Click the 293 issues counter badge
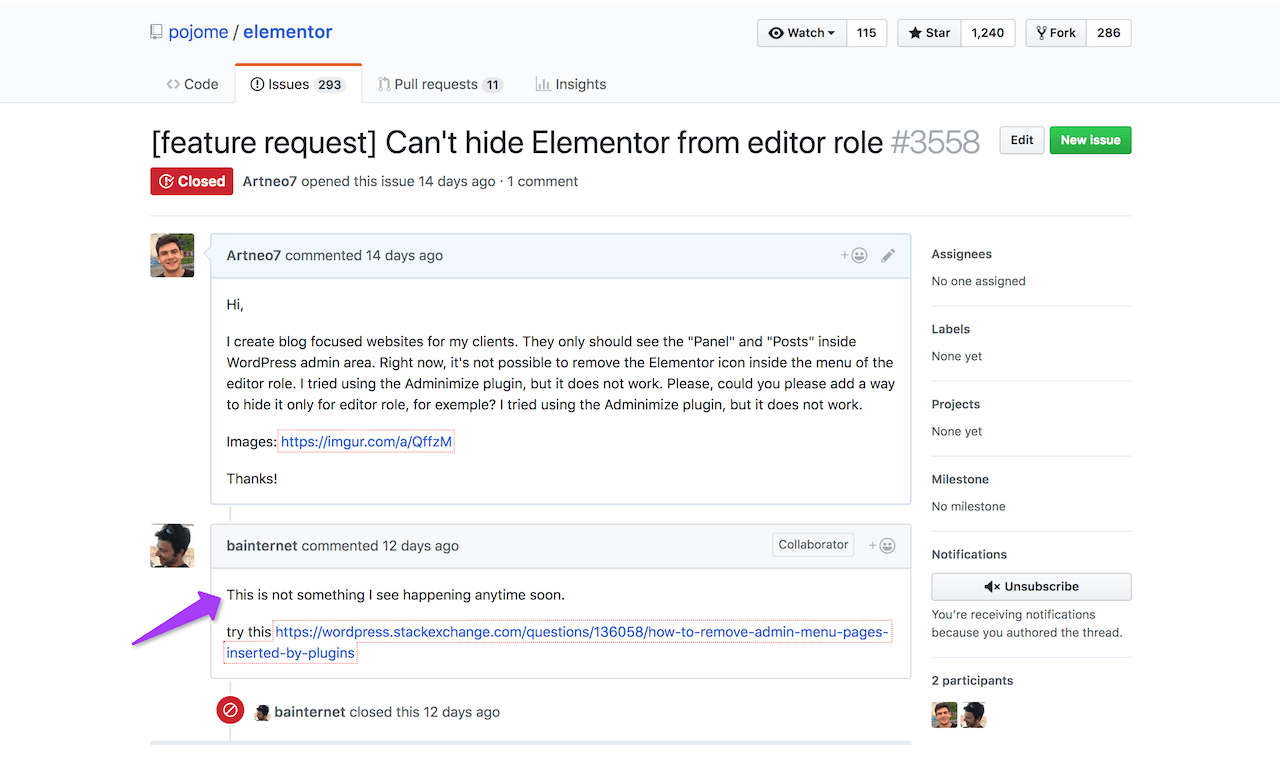Screen dimensions: 1280x764 click(330, 85)
